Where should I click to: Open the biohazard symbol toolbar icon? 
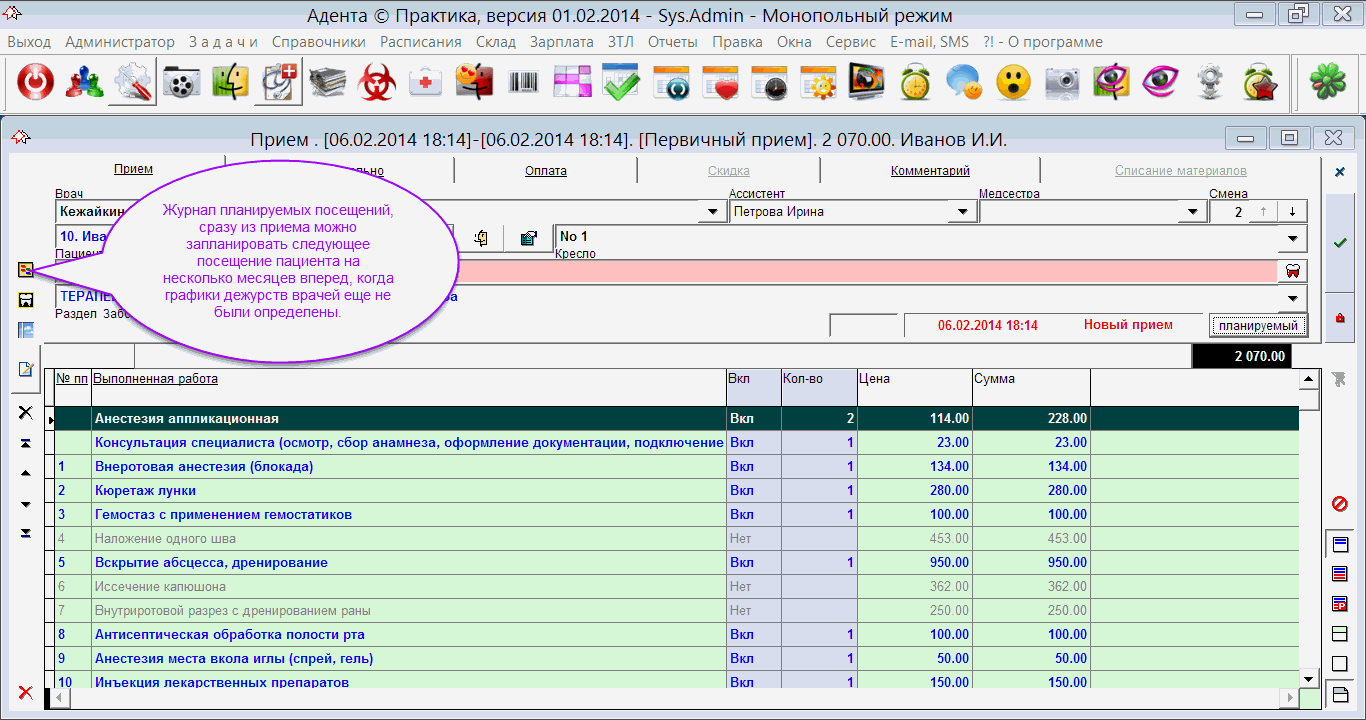tap(377, 83)
